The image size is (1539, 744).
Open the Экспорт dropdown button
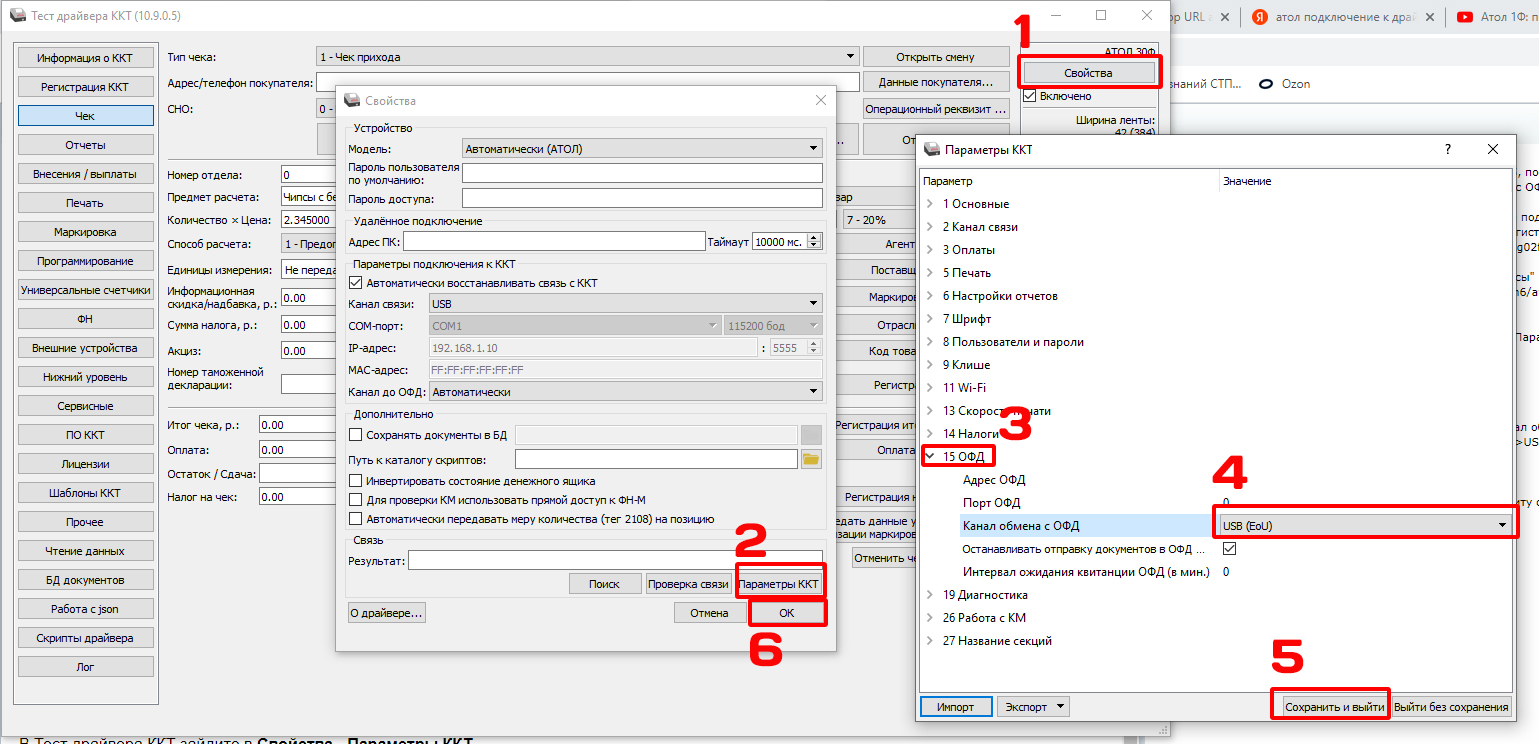point(1033,707)
